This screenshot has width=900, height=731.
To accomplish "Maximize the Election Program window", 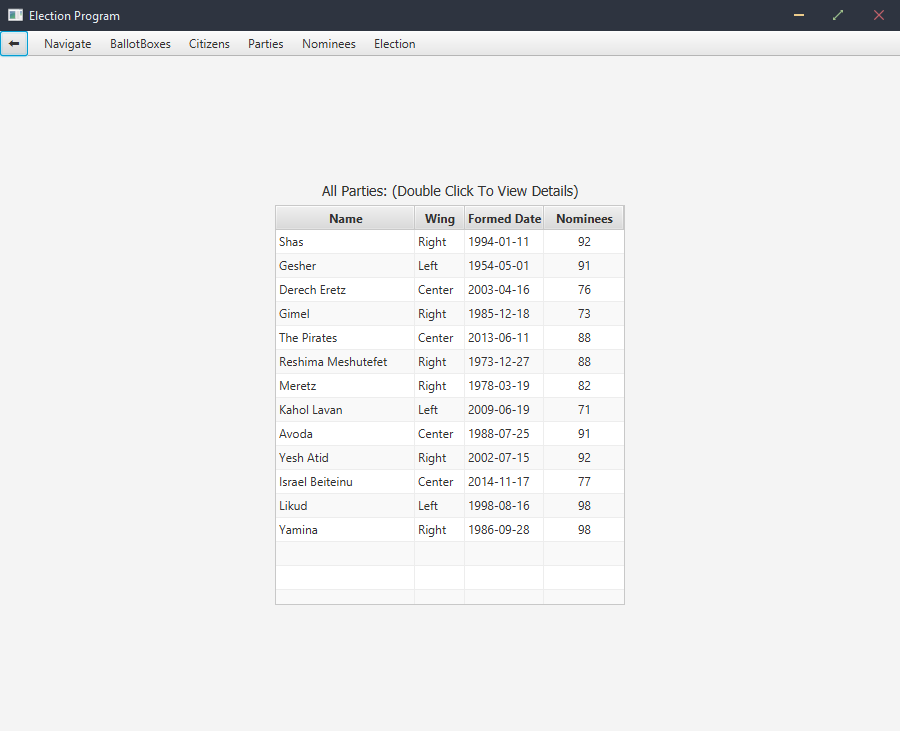I will [838, 15].
